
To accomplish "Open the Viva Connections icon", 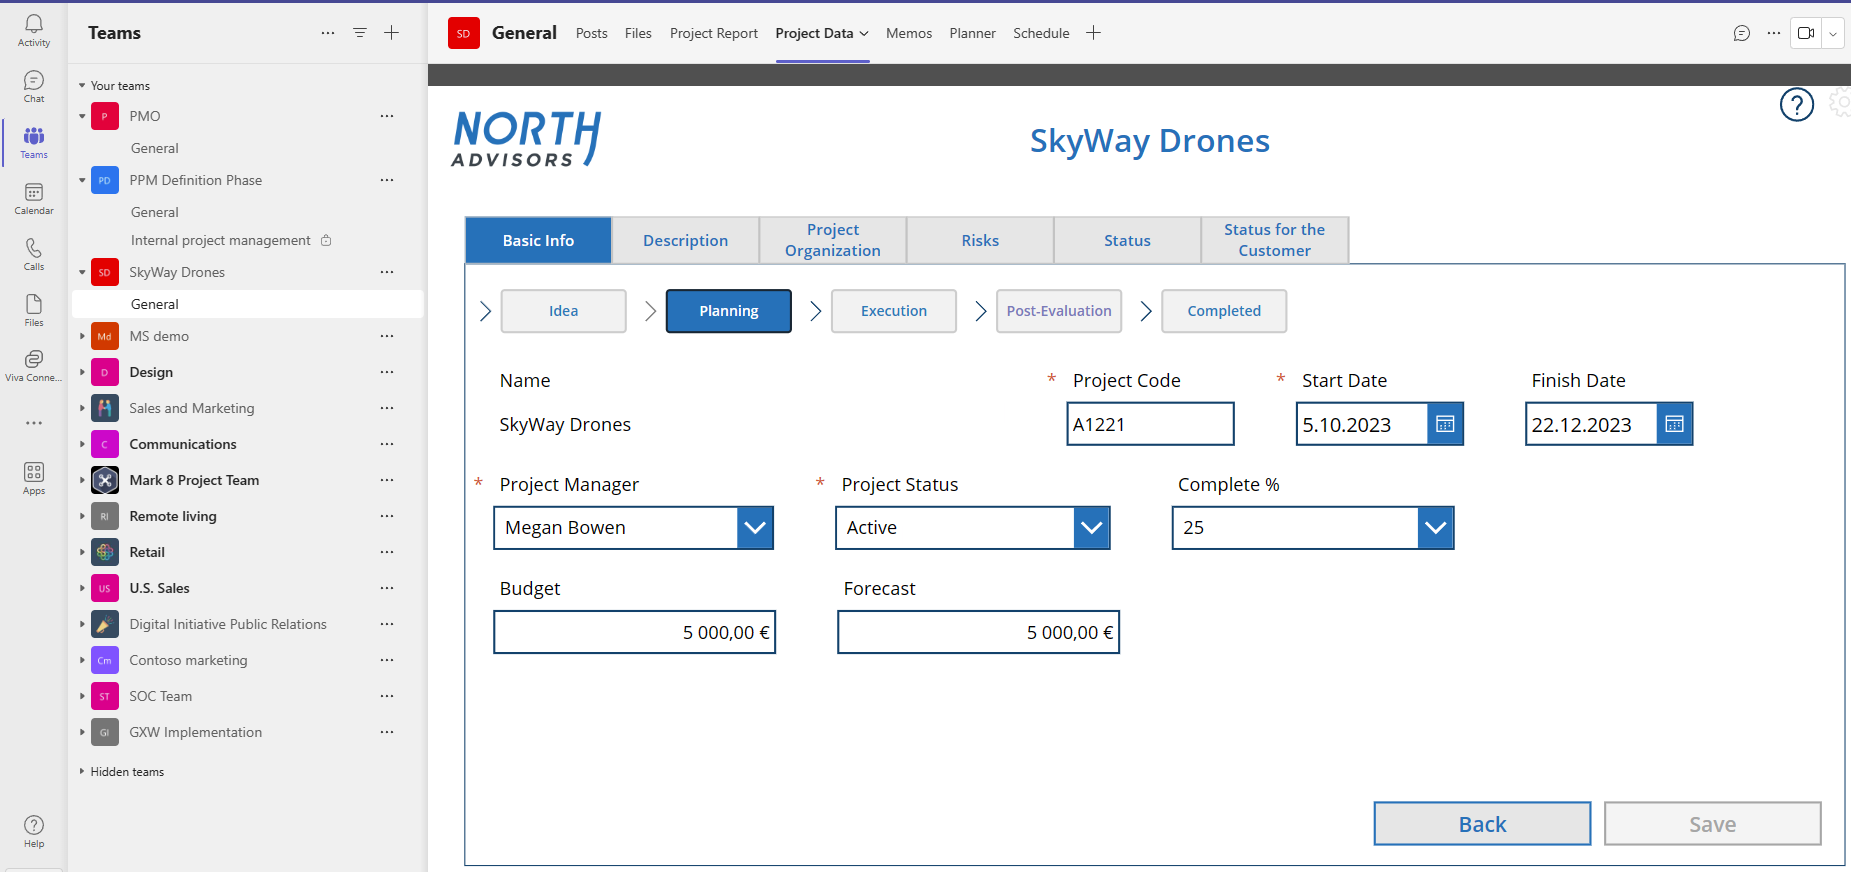I will [33, 365].
